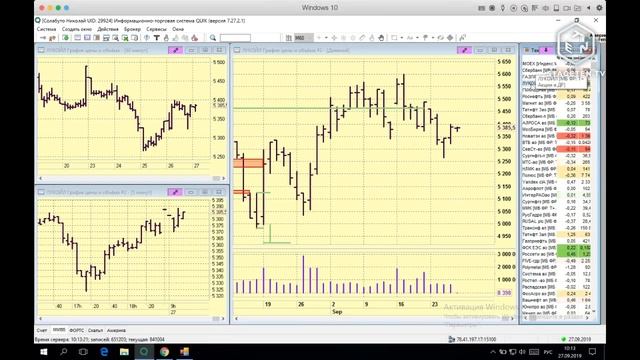640x360 pixels.
Task: Expand the Aa text tool dropdown arrow
Action: 417,38
